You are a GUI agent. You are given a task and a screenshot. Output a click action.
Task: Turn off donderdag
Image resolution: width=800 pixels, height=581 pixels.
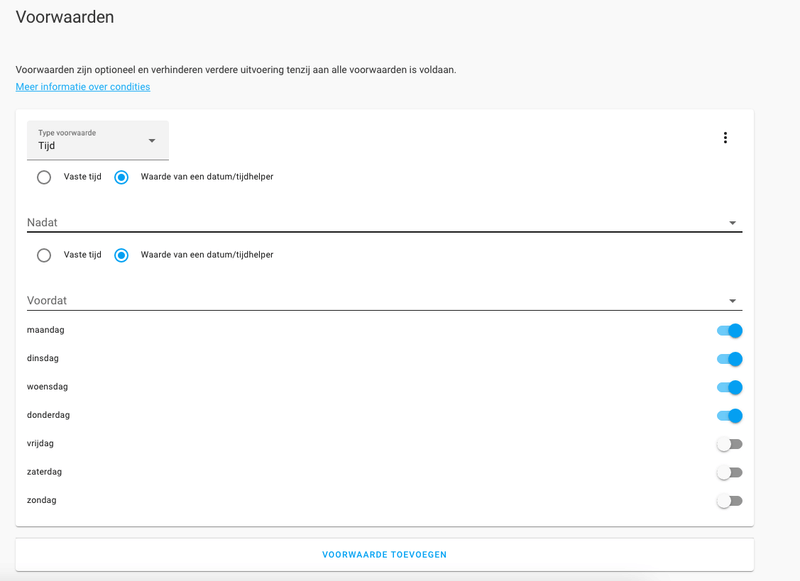[729, 415]
